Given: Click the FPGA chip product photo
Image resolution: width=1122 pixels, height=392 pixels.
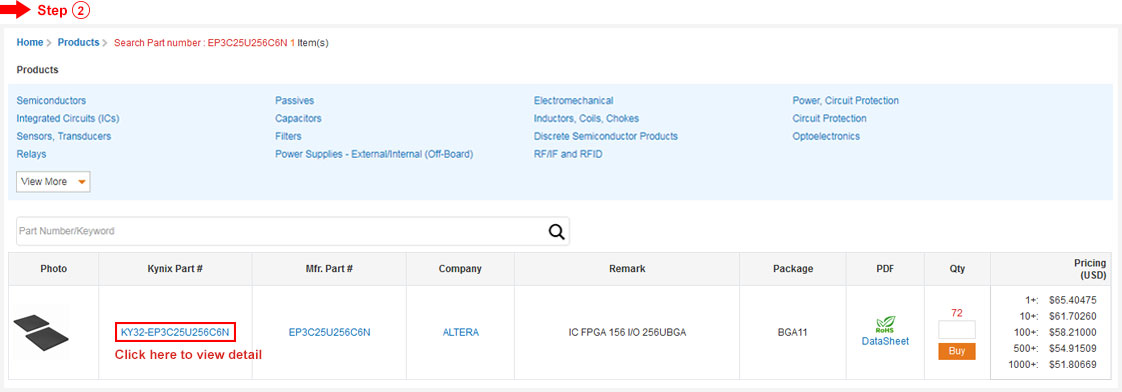Looking at the screenshot, I should click(x=41, y=333).
